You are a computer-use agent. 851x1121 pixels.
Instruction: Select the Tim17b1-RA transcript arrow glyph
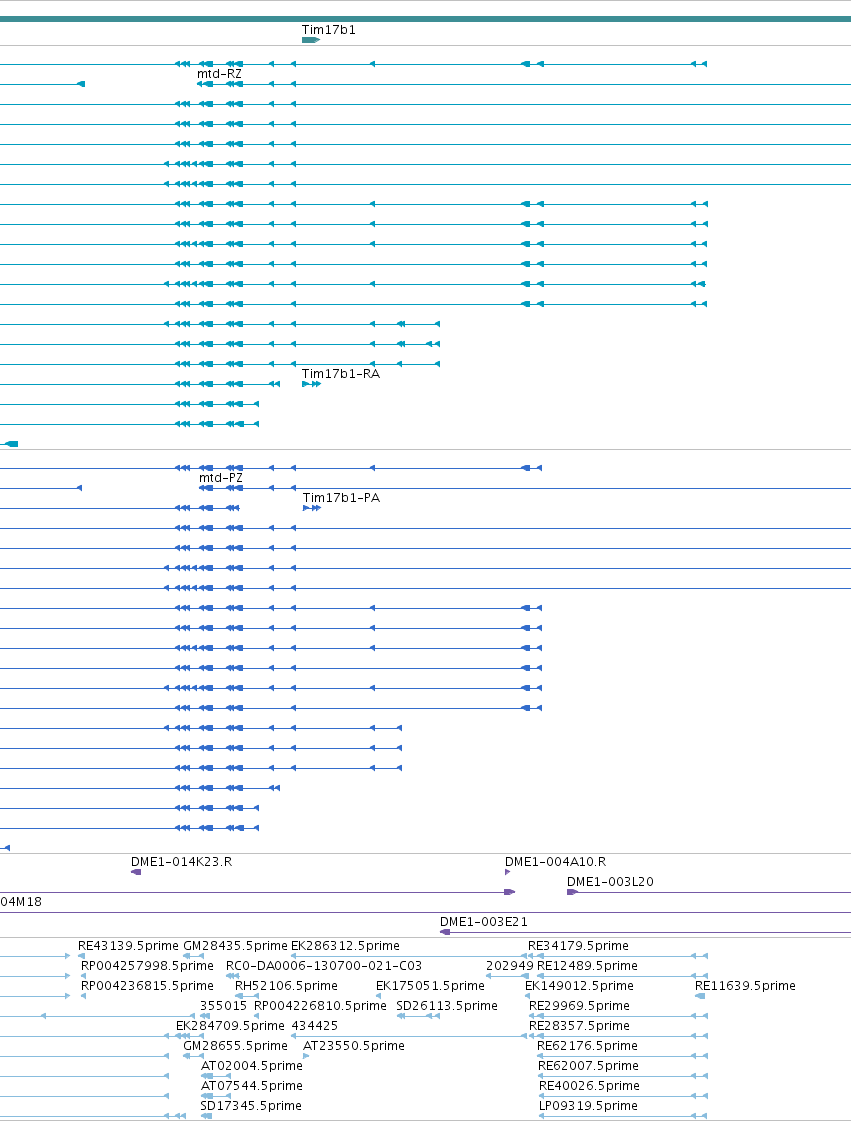coord(312,384)
